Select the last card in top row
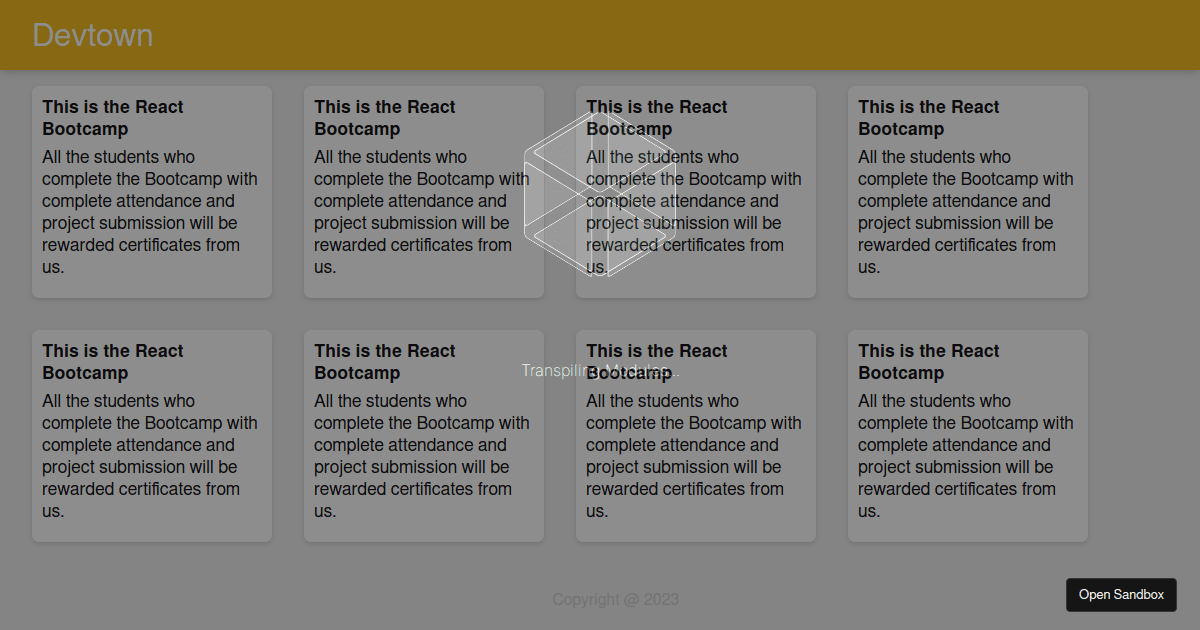This screenshot has height=630, width=1200. pyautogui.click(x=967, y=191)
